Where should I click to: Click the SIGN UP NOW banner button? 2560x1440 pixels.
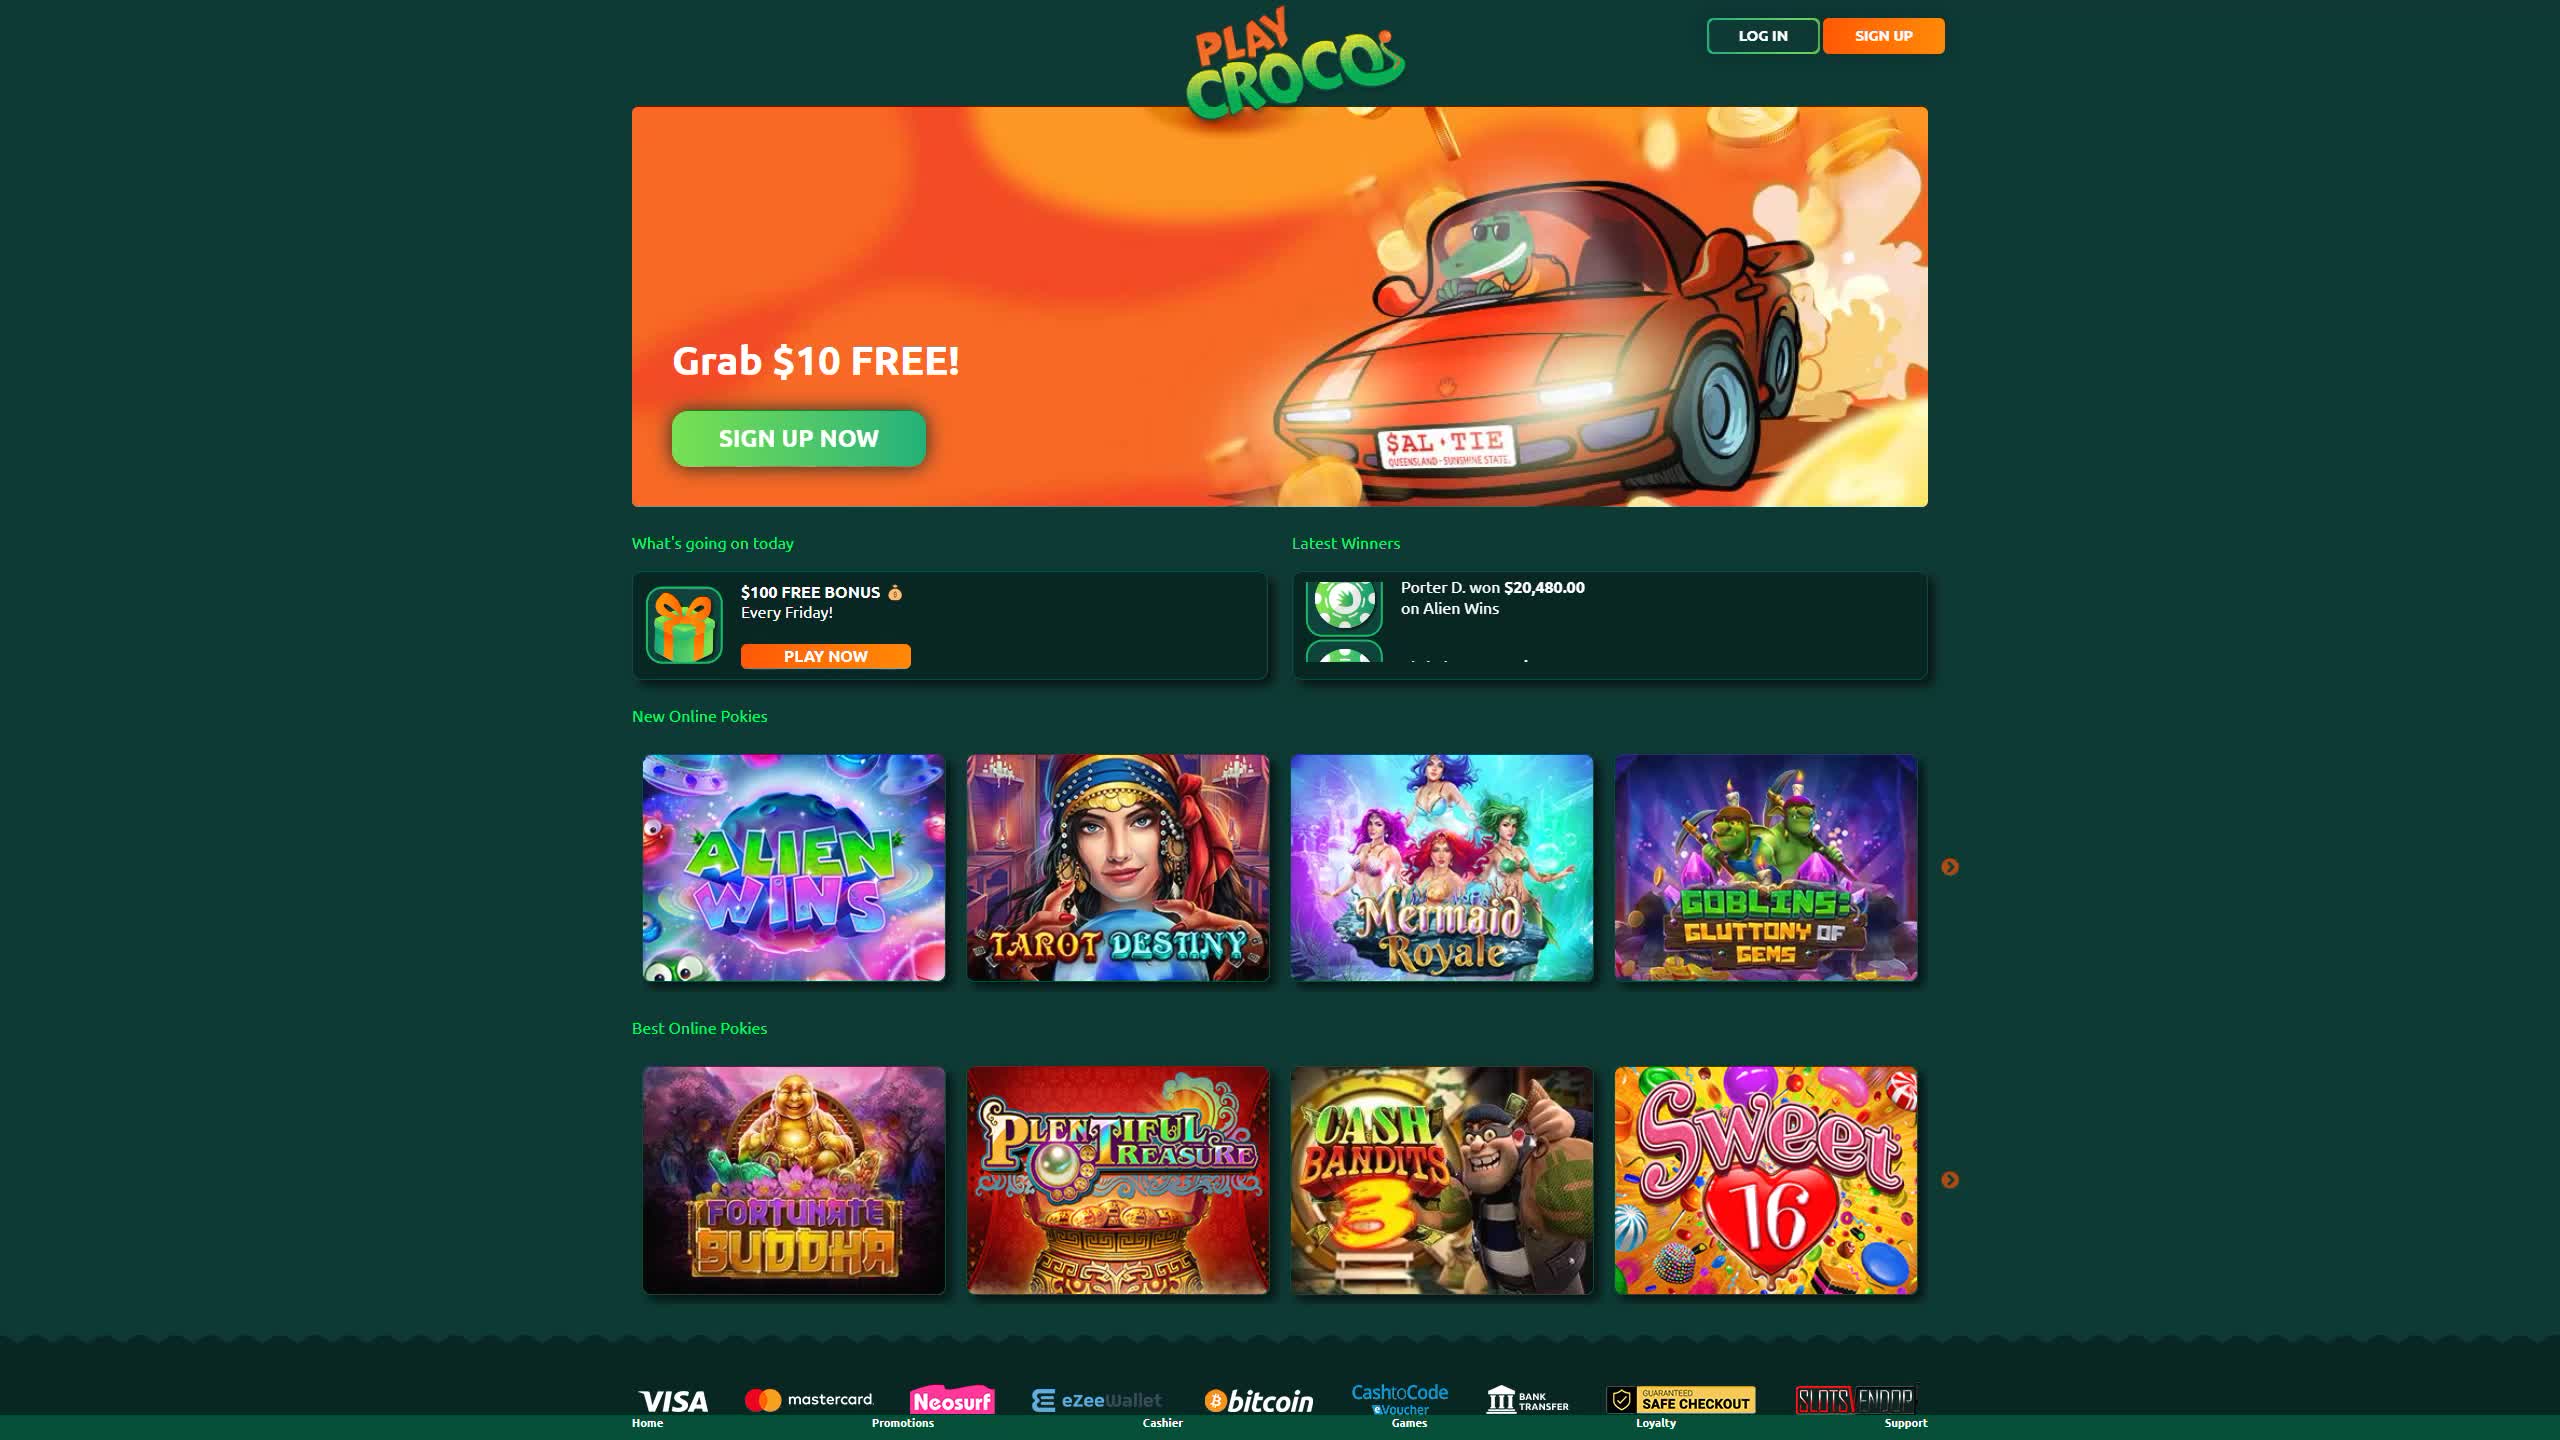pyautogui.click(x=799, y=439)
